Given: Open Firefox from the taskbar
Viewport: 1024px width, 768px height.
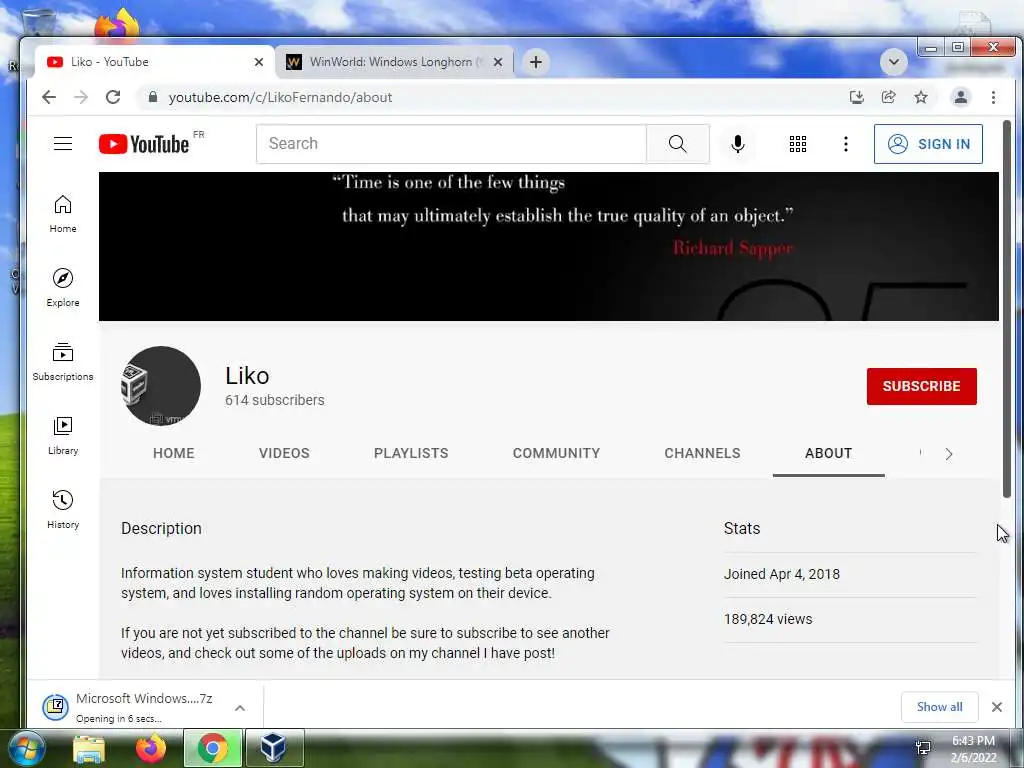Looking at the screenshot, I should coord(151,748).
